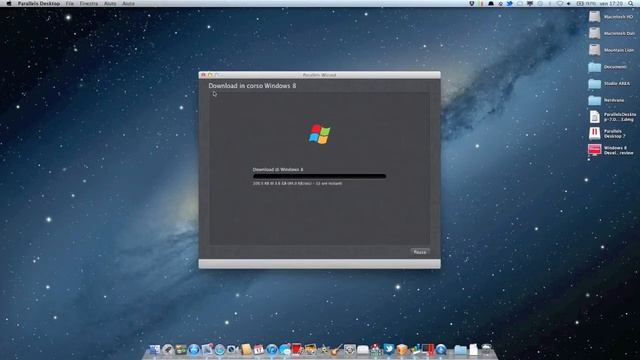Open Safari from the Dock
This screenshot has height=360, width=640.
pyautogui.click(x=220, y=349)
